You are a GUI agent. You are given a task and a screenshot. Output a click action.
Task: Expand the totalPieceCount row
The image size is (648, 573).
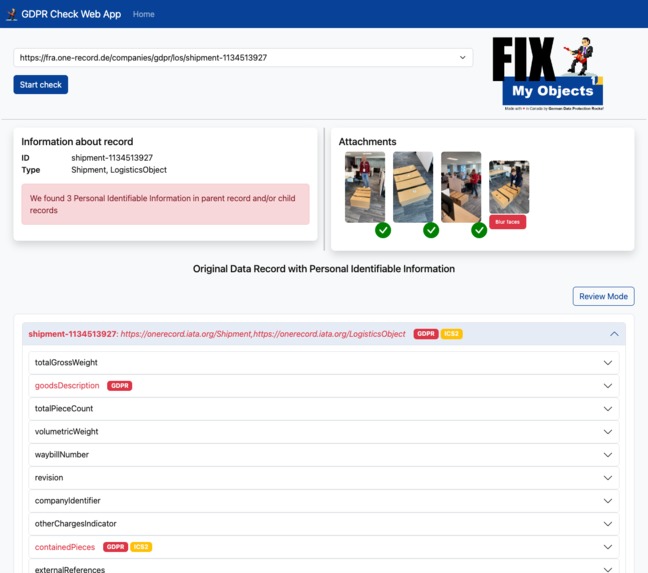324,409
